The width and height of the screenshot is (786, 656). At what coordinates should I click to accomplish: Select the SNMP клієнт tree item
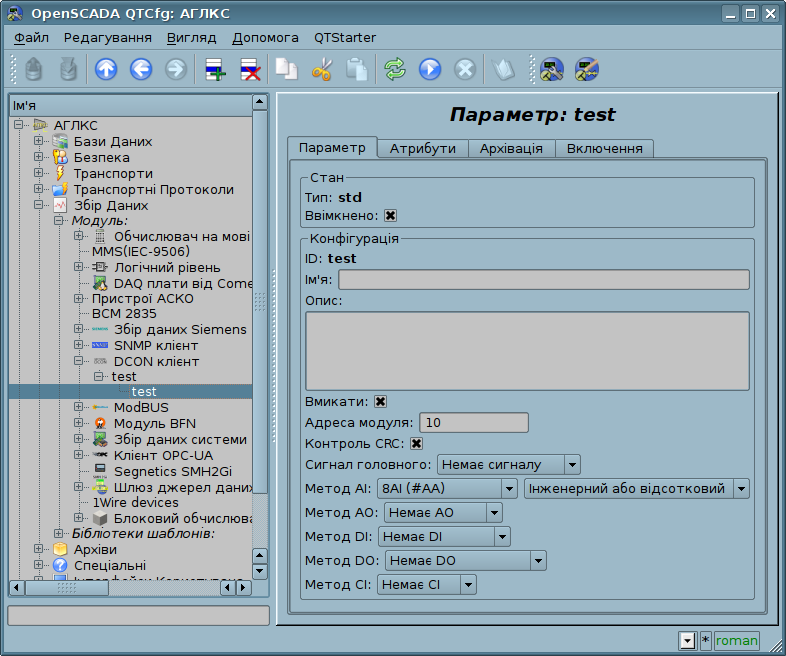click(155, 345)
